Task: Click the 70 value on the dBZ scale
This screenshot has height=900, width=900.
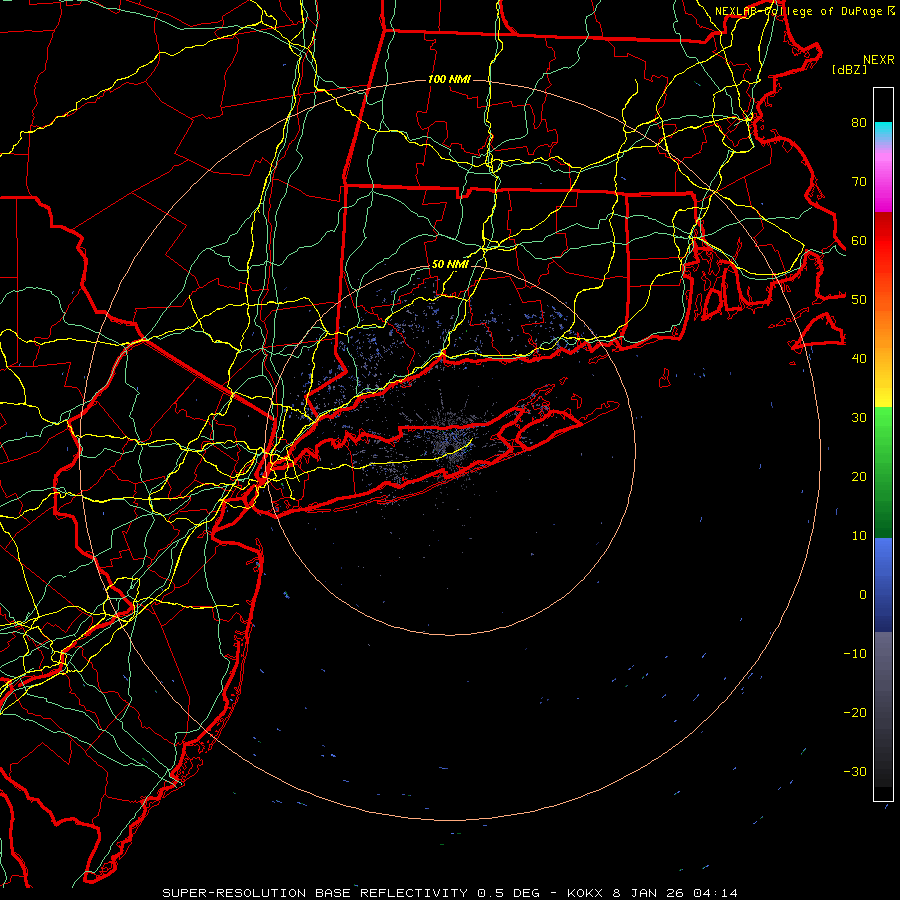Action: coord(859,181)
